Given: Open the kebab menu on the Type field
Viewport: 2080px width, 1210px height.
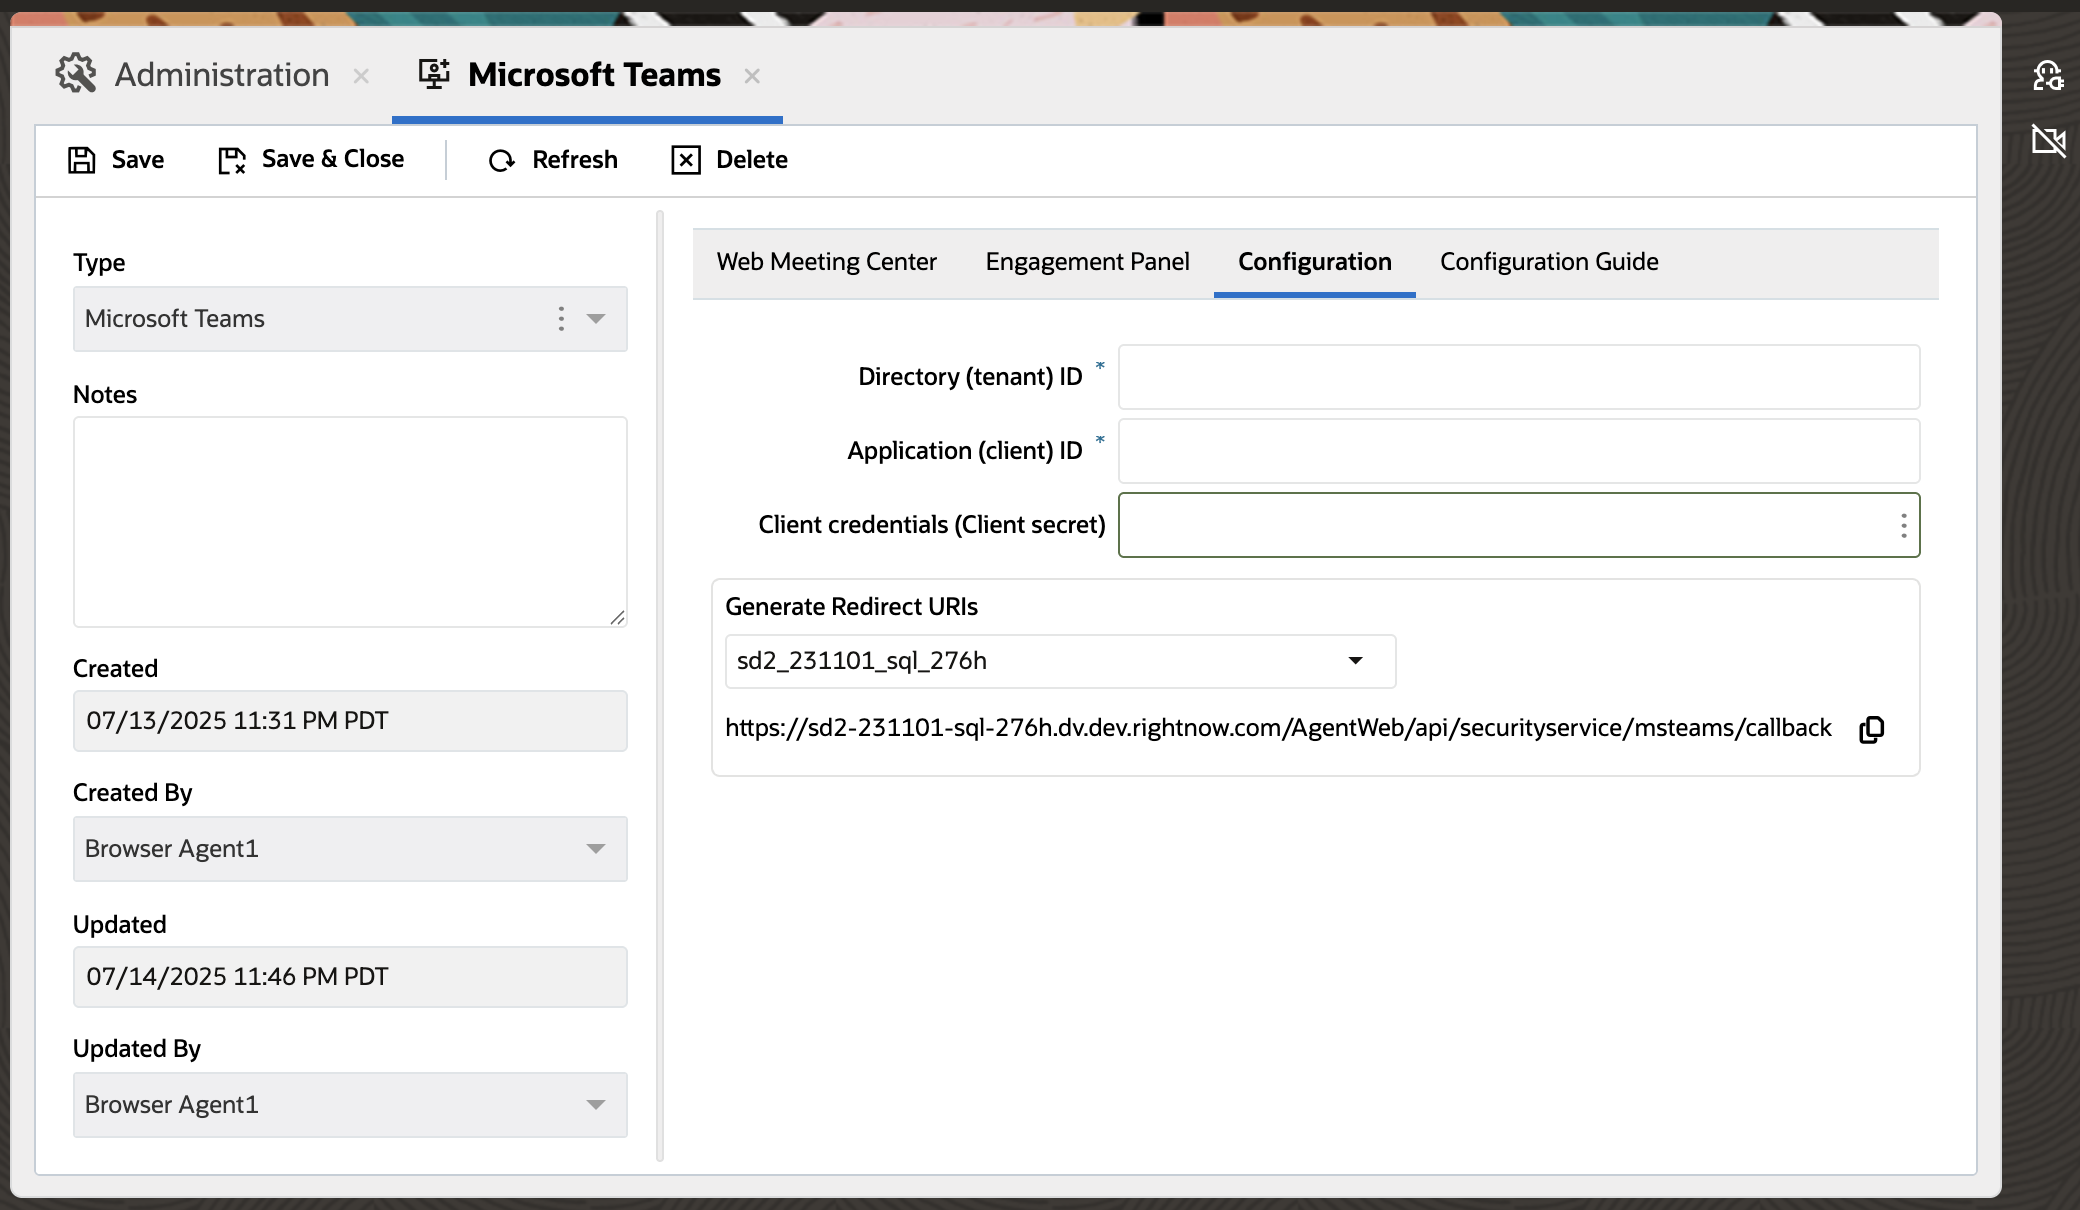Looking at the screenshot, I should coord(561,319).
